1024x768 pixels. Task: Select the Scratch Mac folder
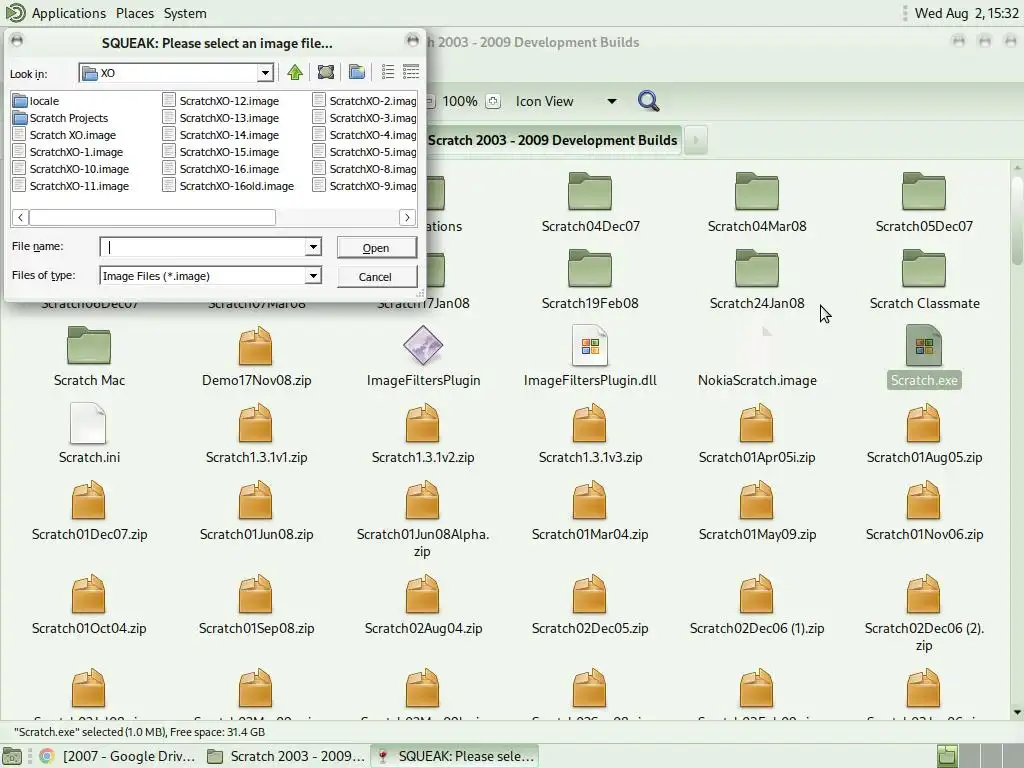(x=89, y=357)
